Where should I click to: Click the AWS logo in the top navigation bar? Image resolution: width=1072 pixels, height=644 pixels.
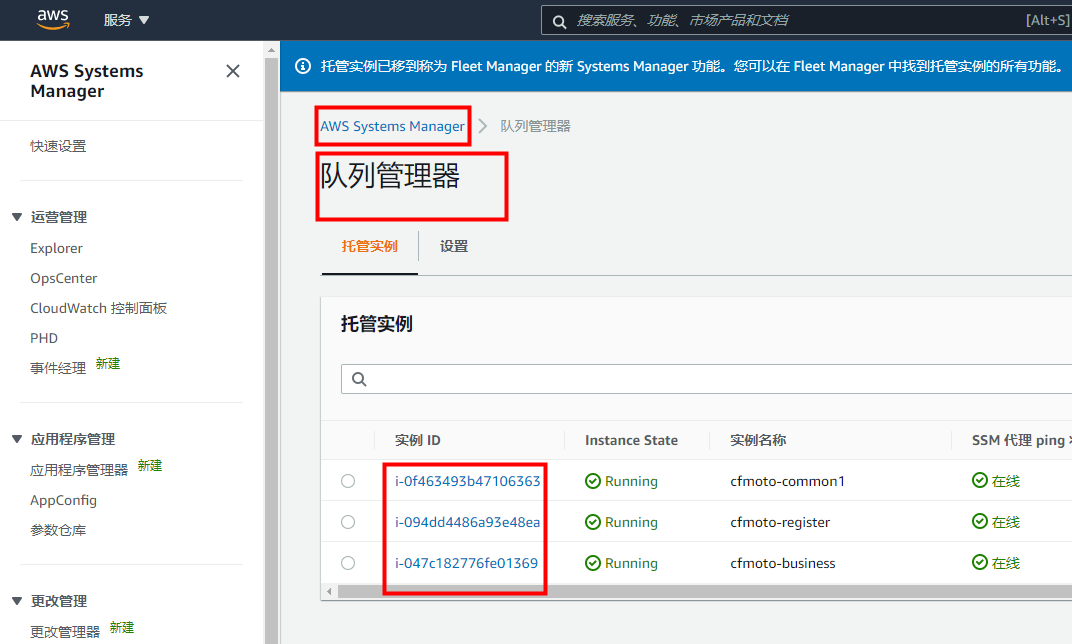[52, 19]
